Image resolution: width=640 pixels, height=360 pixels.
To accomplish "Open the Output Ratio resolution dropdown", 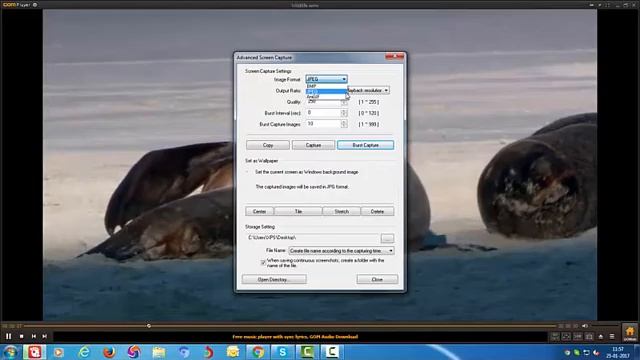I will [x=368, y=90].
